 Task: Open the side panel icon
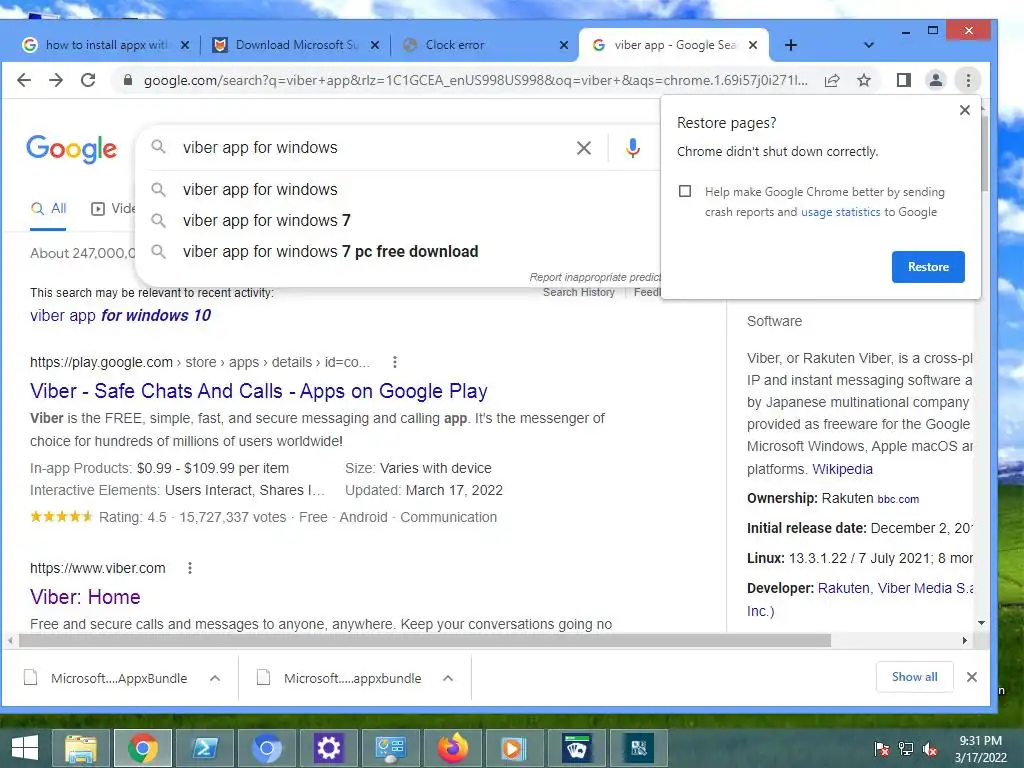pyautogui.click(x=904, y=80)
